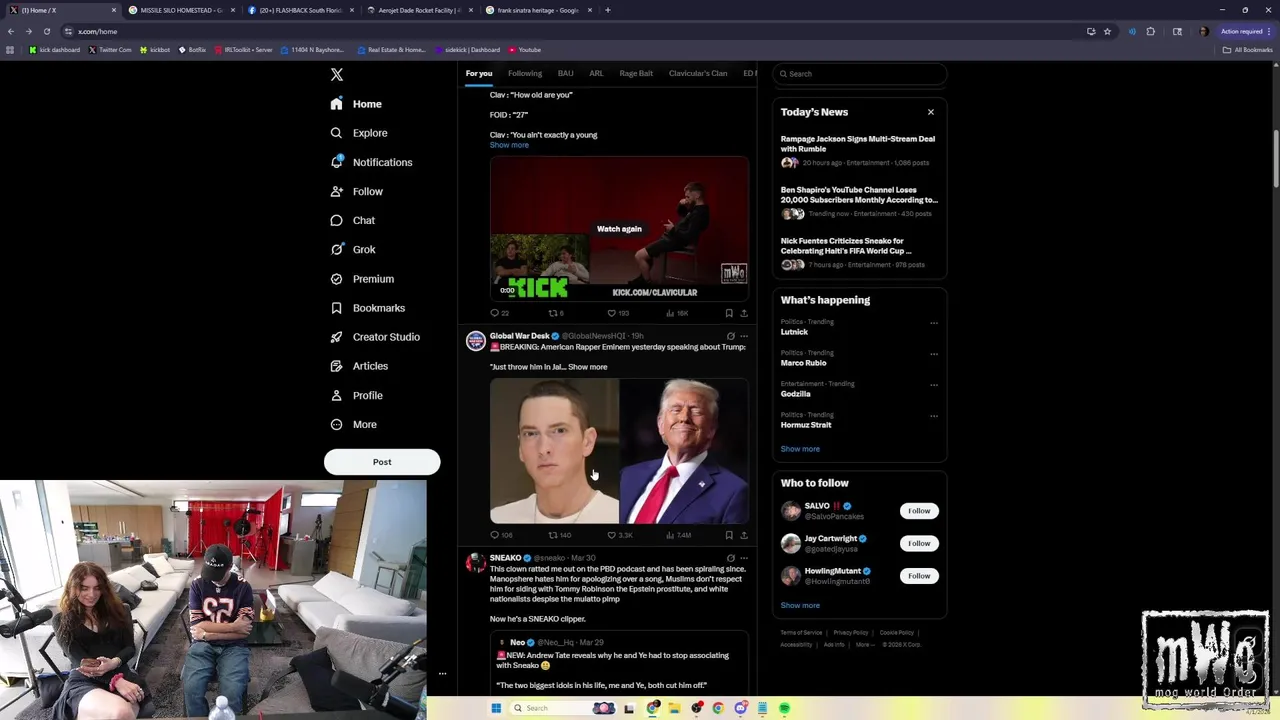The image size is (1280, 720).
Task: Open Notifications in the sidebar
Action: point(371,162)
